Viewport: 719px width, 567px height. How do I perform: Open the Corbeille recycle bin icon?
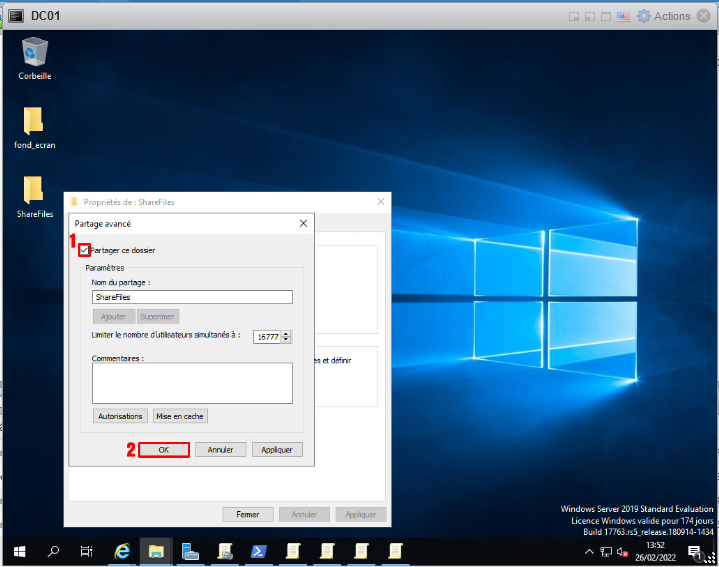coord(34,52)
